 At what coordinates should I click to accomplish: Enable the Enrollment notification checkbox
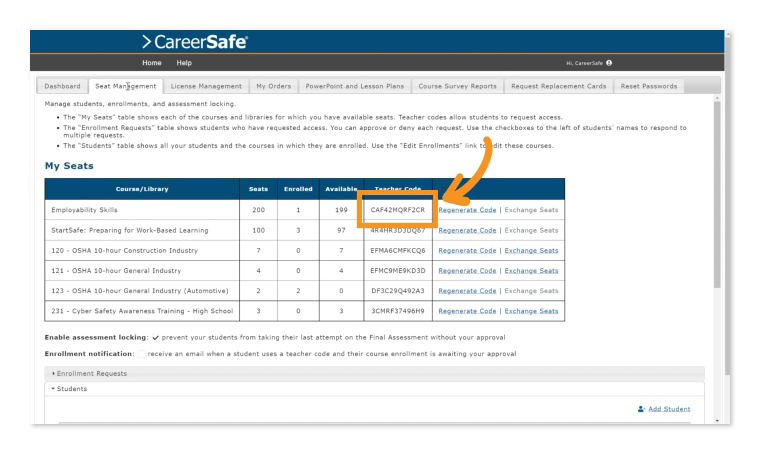[141, 354]
